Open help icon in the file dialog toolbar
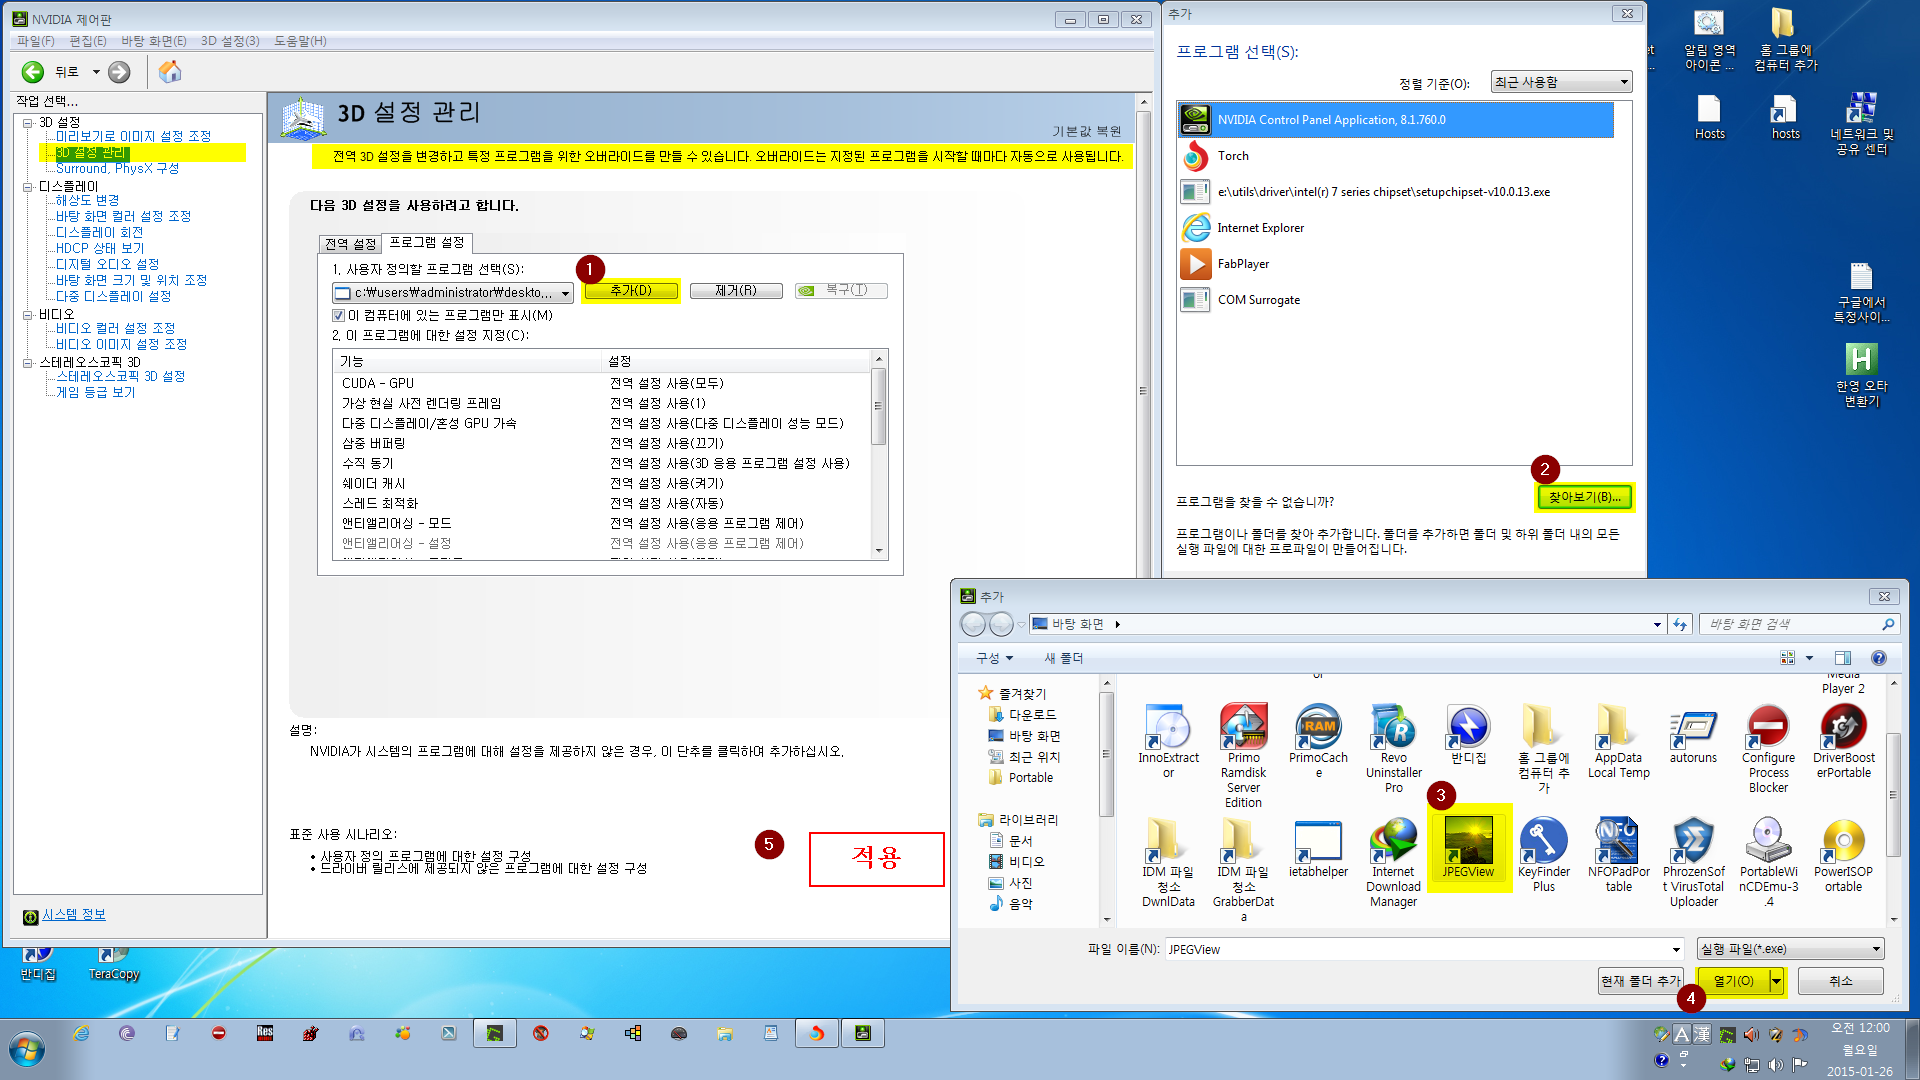Viewport: 1920px width, 1080px height. tap(1879, 658)
